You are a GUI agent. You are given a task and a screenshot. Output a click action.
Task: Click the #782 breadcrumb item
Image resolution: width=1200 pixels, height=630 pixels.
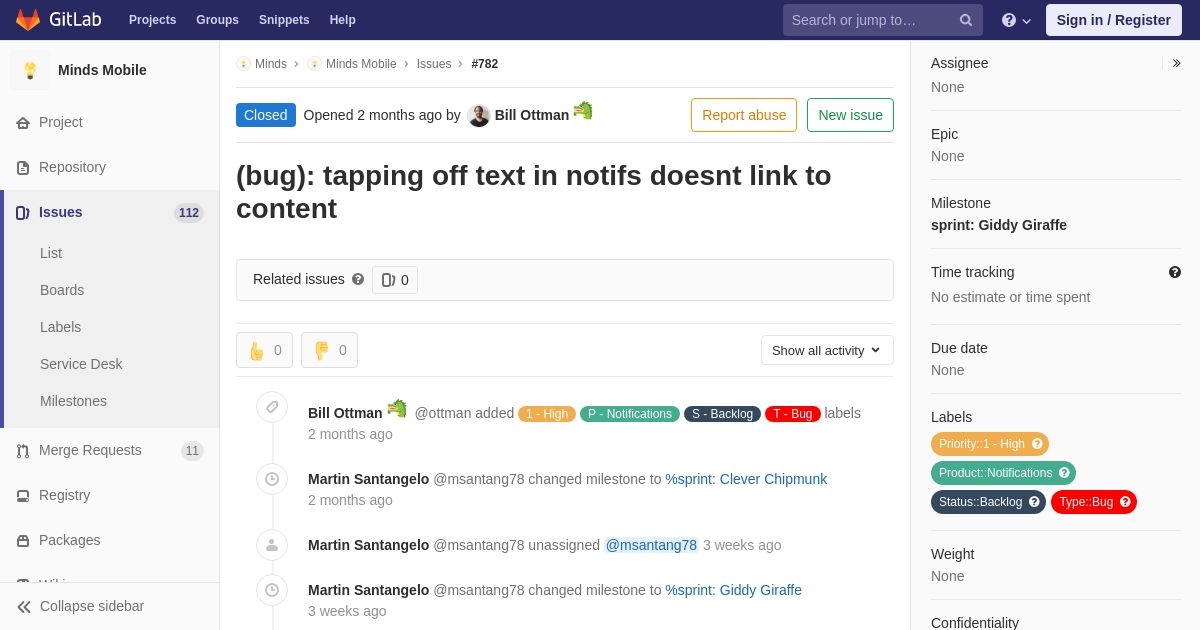pos(485,64)
